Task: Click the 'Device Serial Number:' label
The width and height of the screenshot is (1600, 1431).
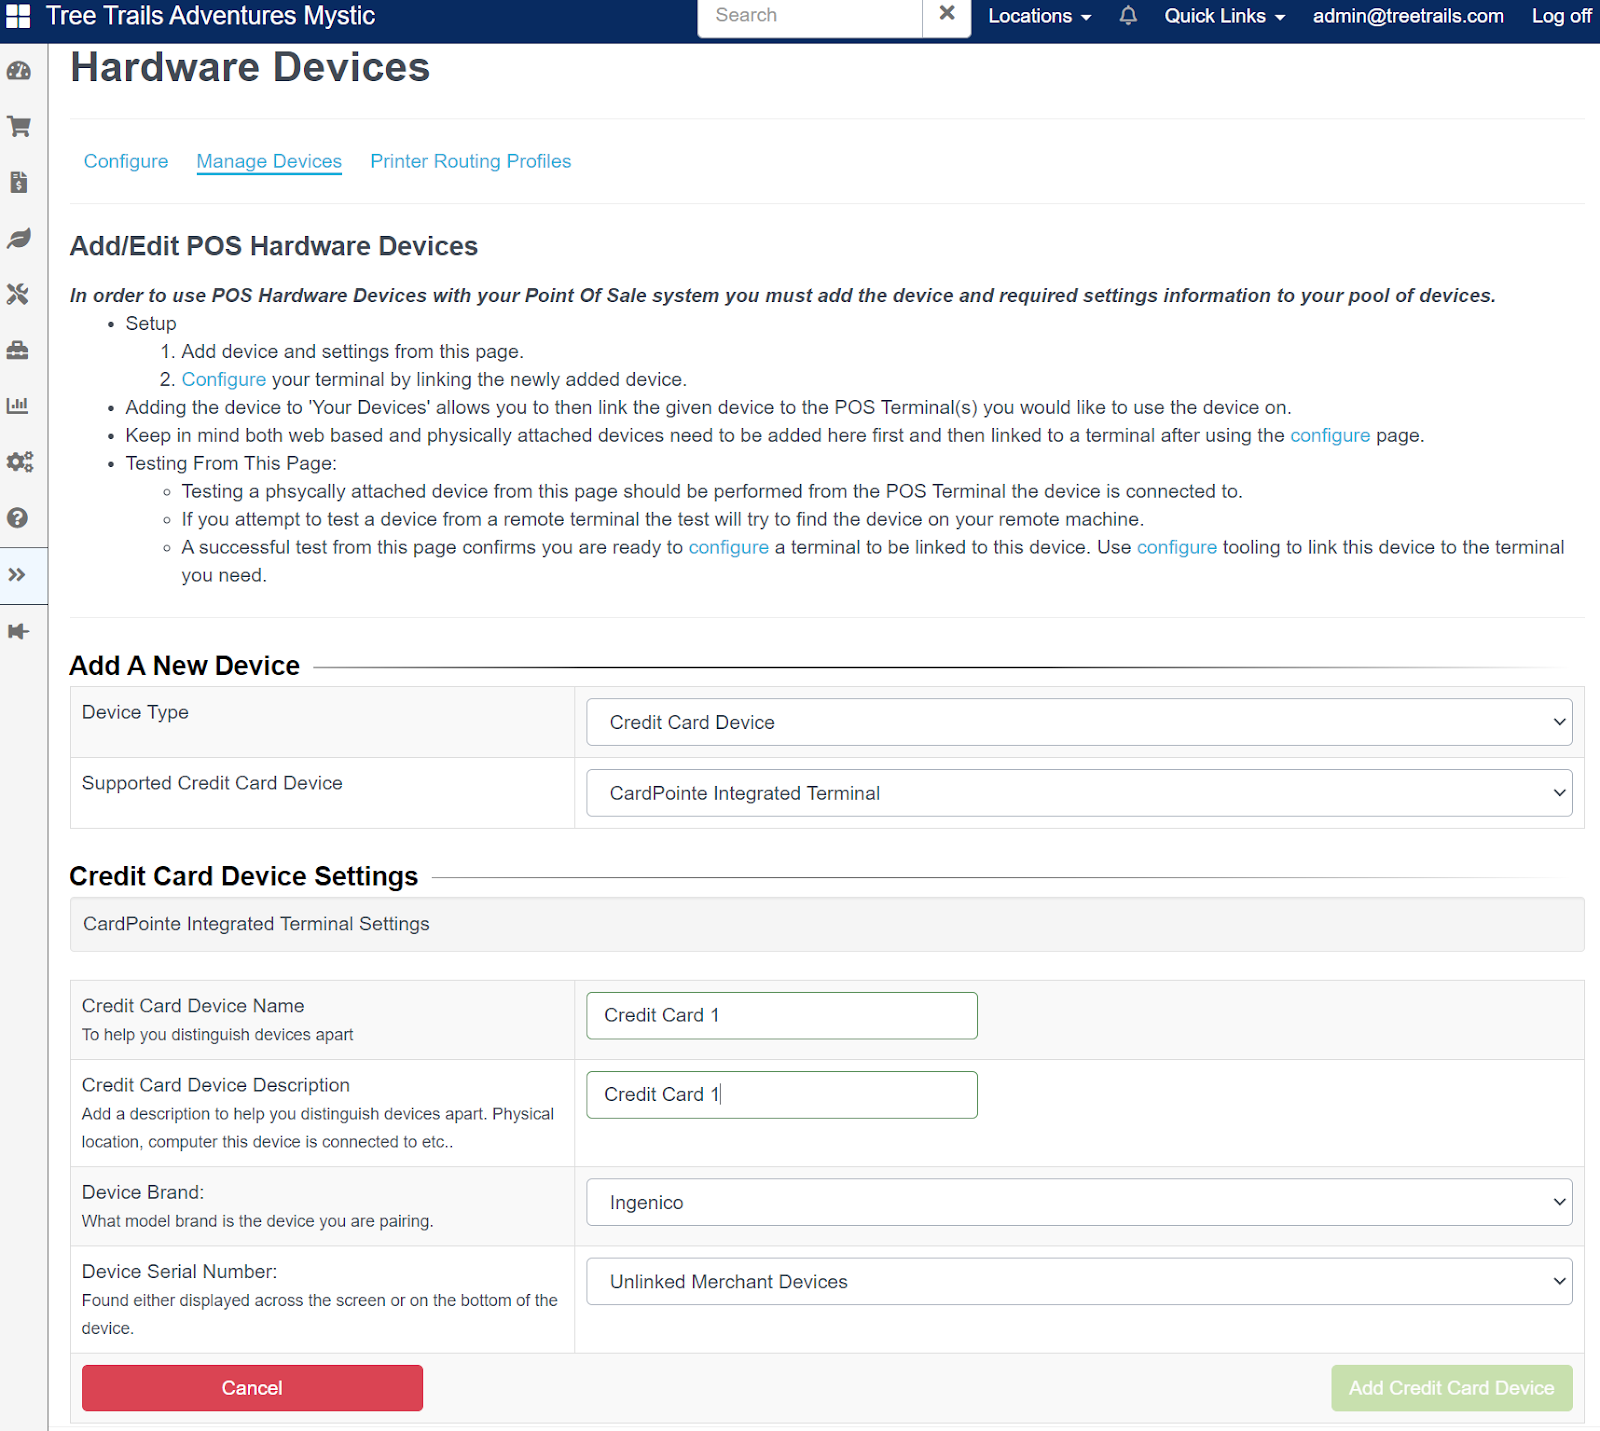Action: (x=180, y=1271)
